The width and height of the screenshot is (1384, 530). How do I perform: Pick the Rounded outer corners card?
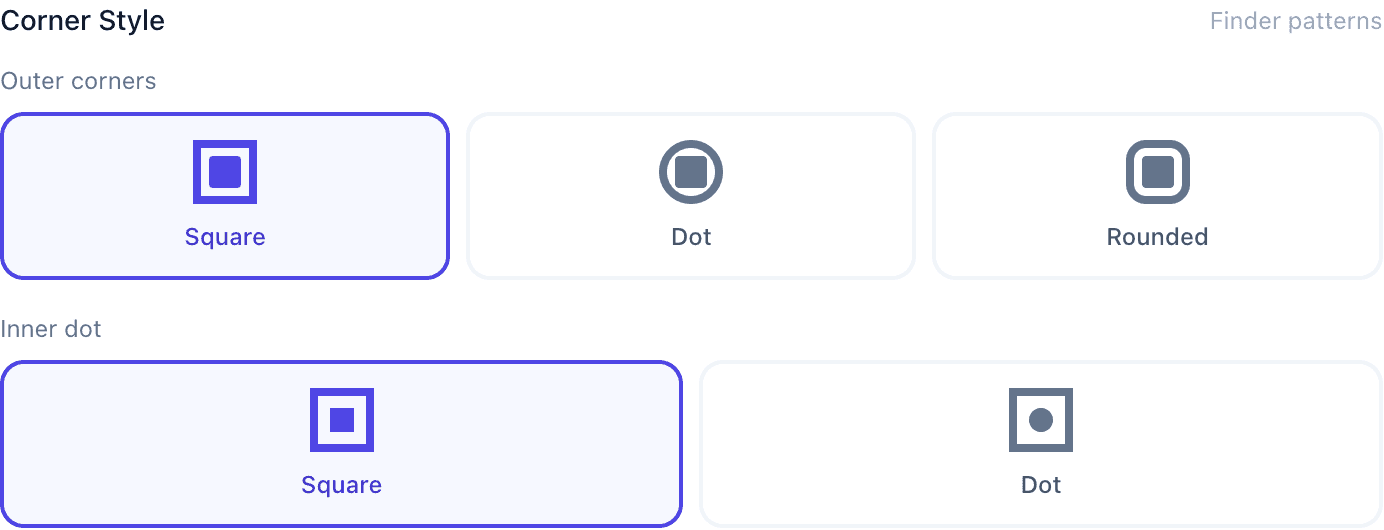(x=1157, y=196)
